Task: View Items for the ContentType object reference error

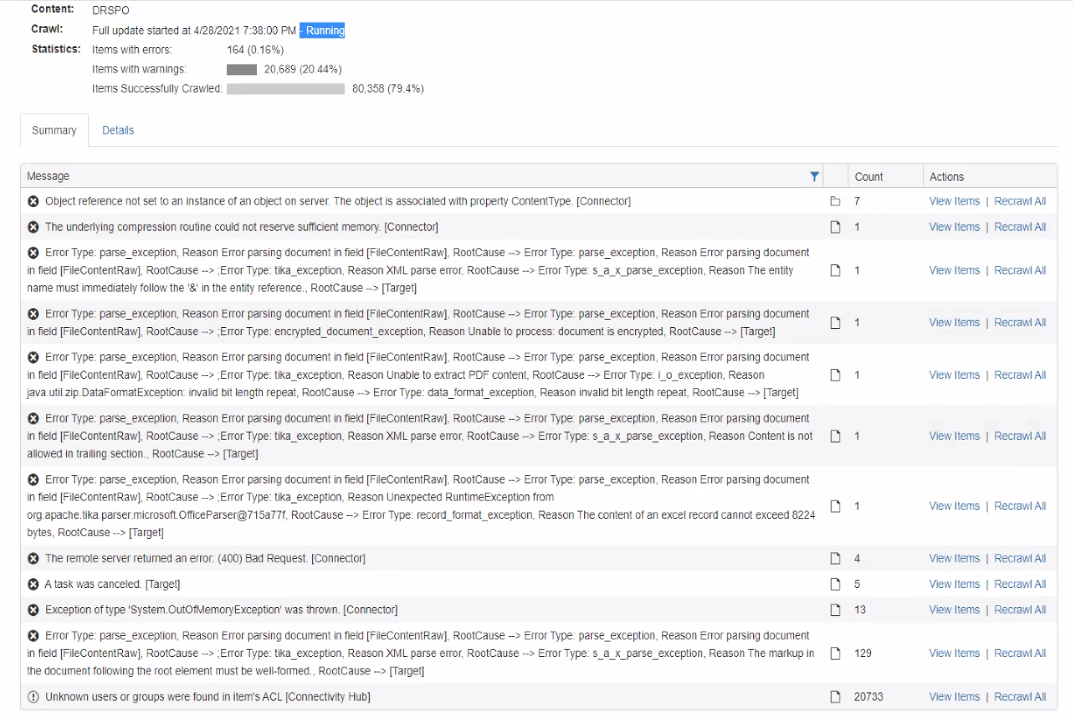Action: click(954, 202)
